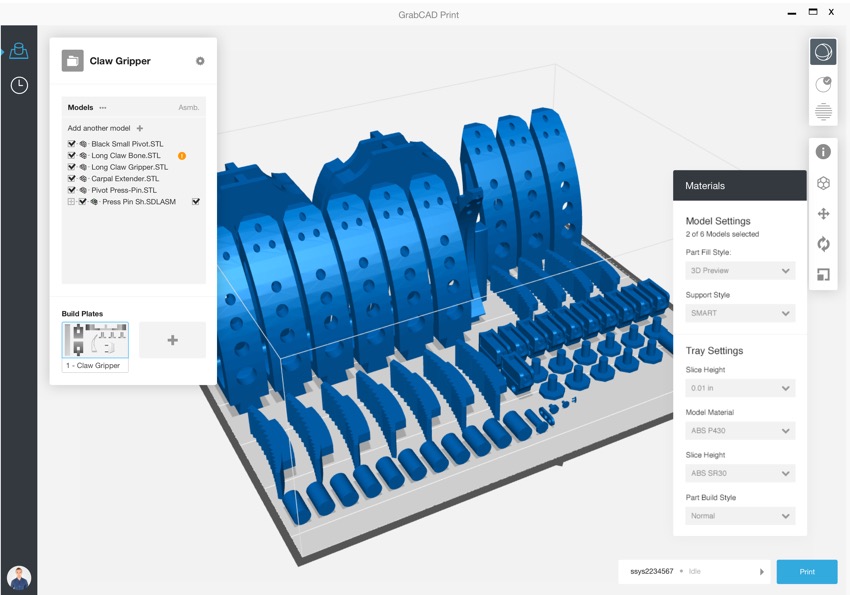Select the Rotate tool icon
850x595 pixels.
[x=823, y=244]
